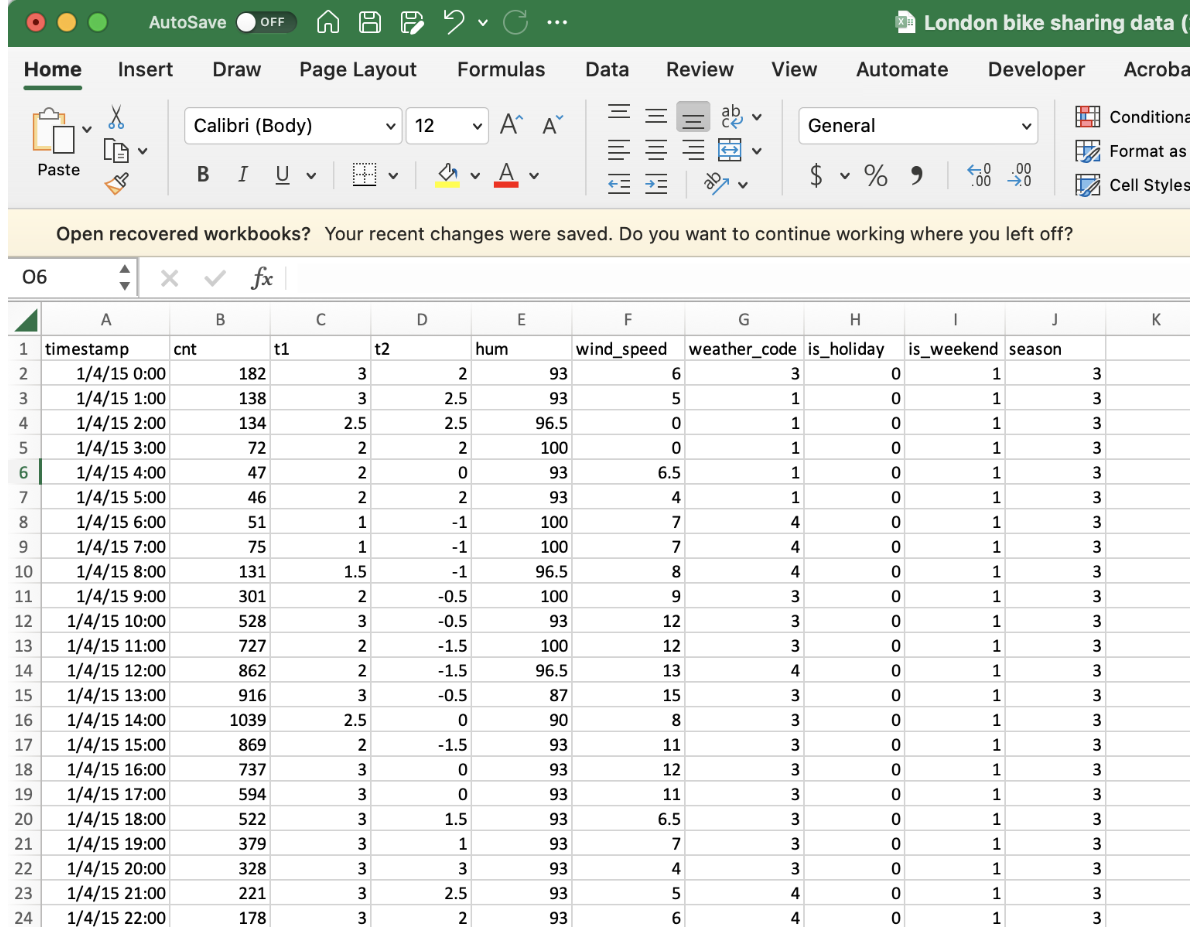The width and height of the screenshot is (1204, 928).
Task: Expand the Undo history arrow
Action: pyautogui.click(x=483, y=22)
